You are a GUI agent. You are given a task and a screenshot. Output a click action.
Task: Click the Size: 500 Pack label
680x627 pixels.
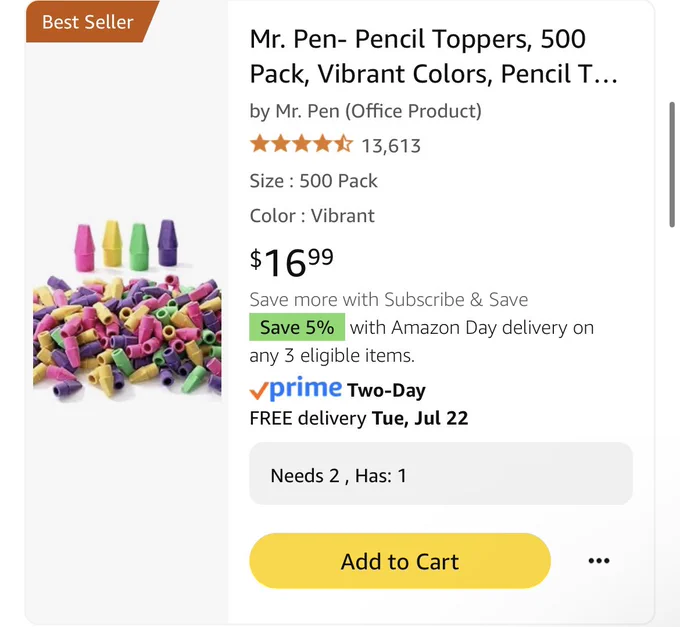313,181
